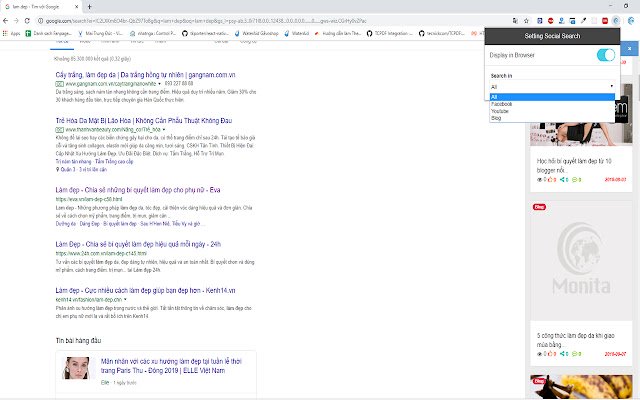Click the like icon under Học hỏi bí quyết card

click(550, 180)
